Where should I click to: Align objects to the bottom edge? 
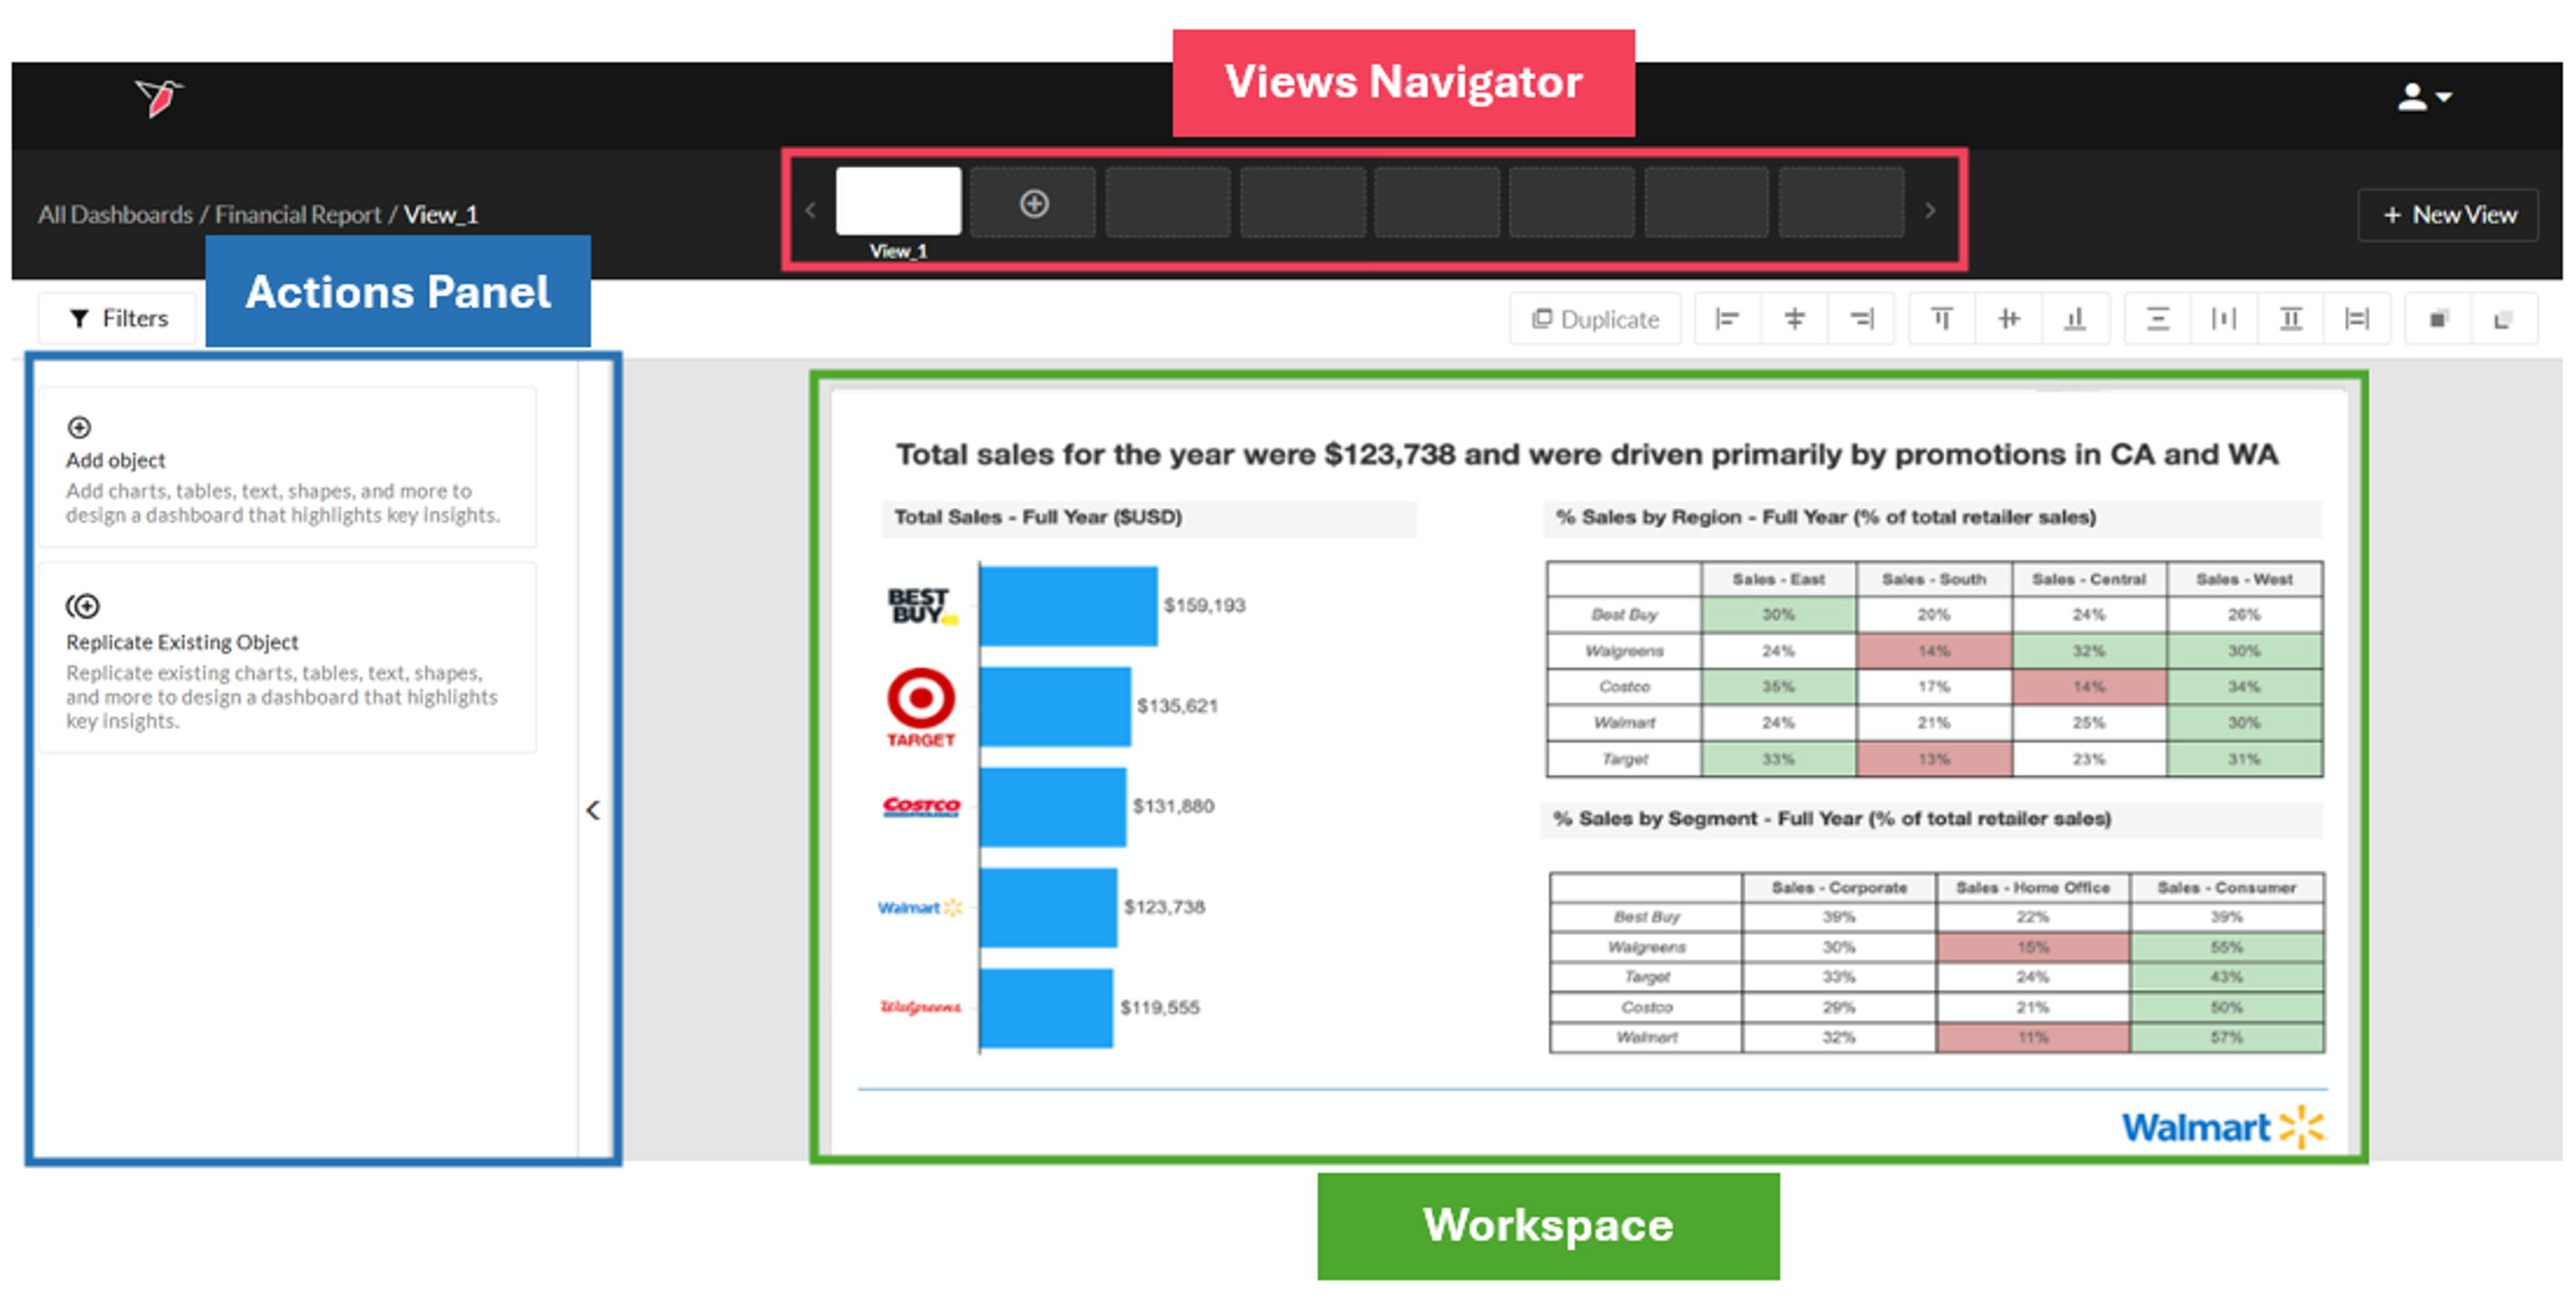click(2075, 319)
